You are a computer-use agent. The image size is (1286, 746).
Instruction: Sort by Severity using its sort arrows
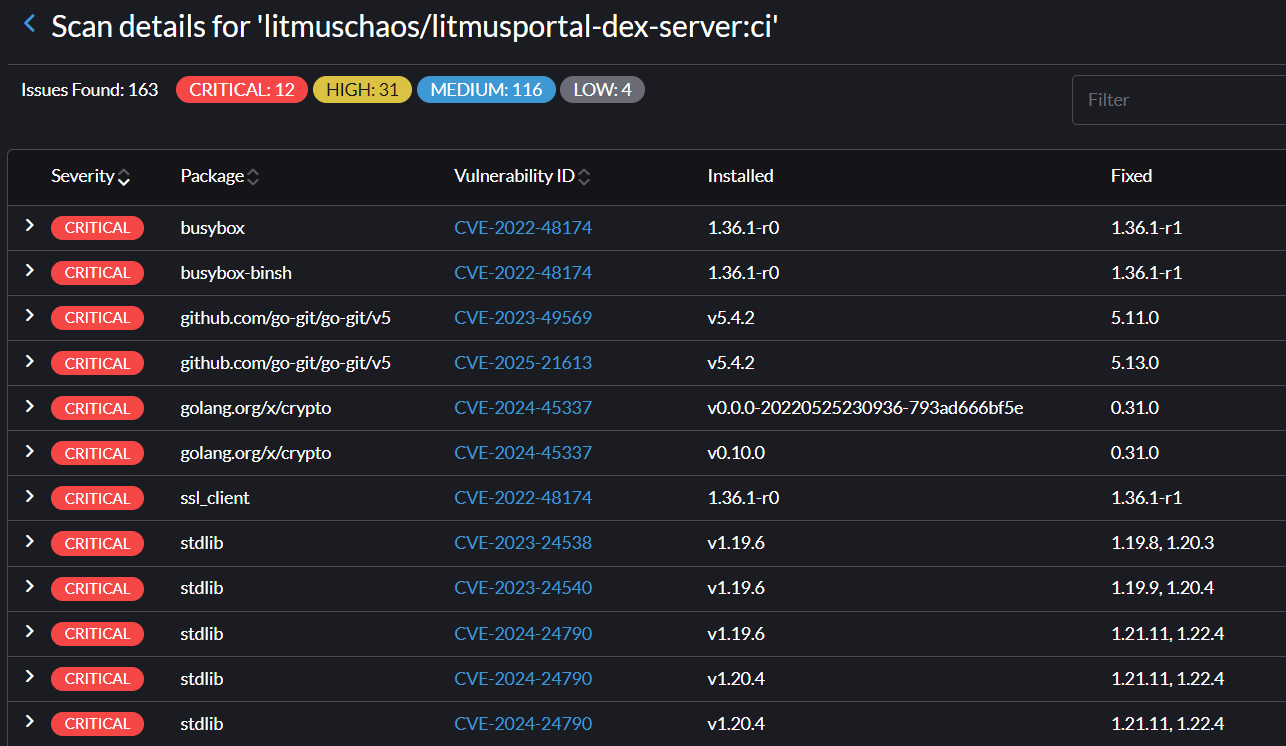124,177
